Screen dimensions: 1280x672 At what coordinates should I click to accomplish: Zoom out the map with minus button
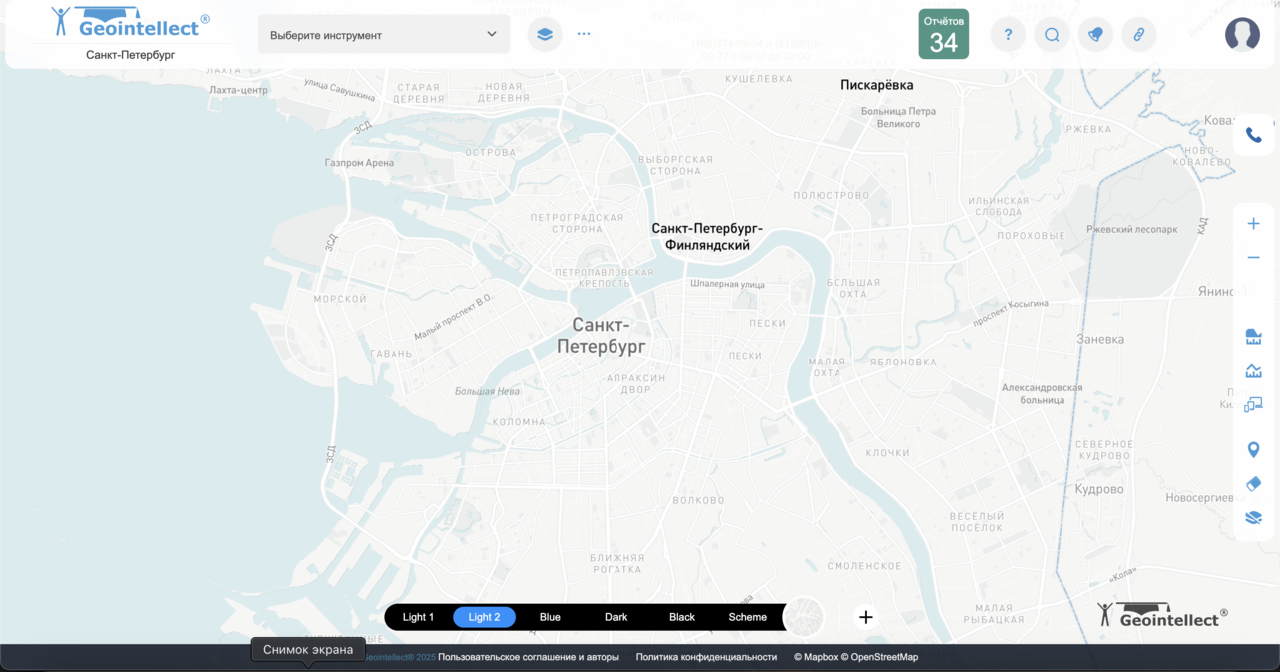tap(1253, 258)
